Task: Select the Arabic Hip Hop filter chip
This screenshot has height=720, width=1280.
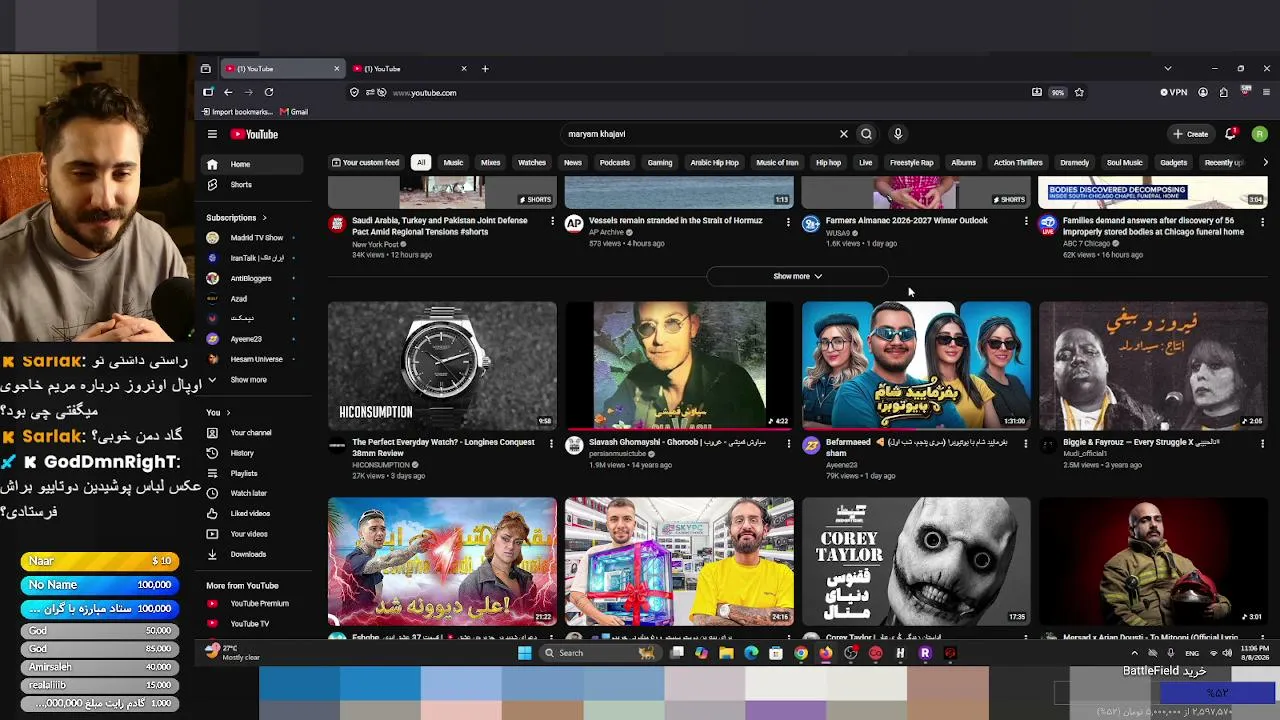Action: [x=714, y=163]
